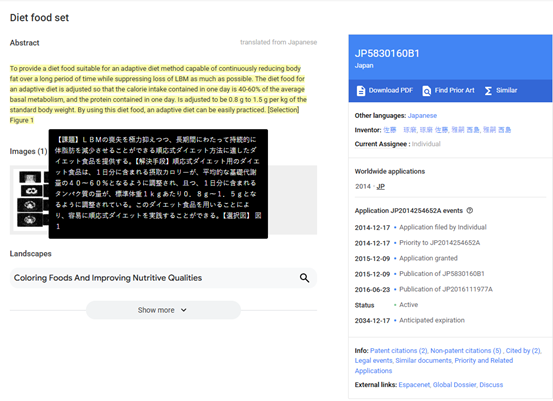Open Priority and Related Applications link
The width and height of the screenshot is (553, 401).
pos(434,366)
